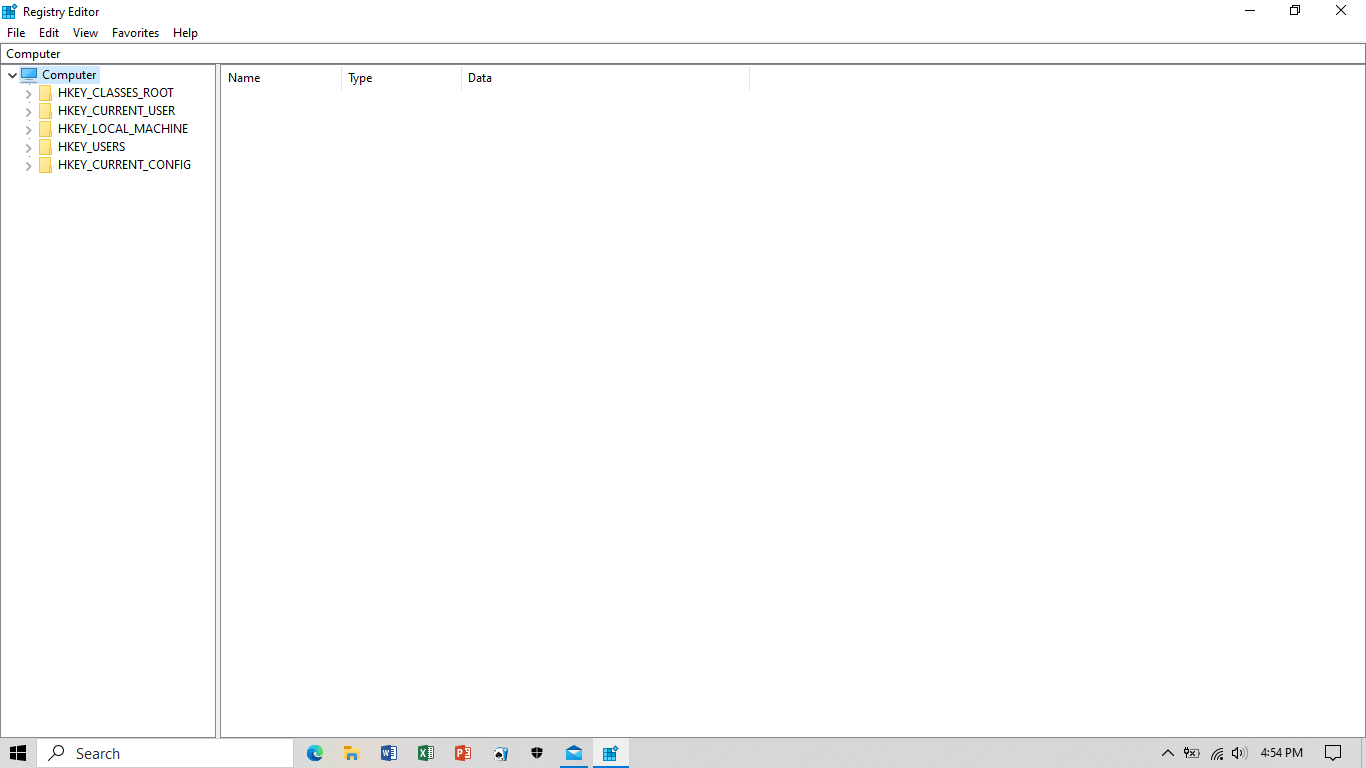Minimize the Registry Editor window
Image resolution: width=1366 pixels, height=768 pixels.
tap(1250, 11)
